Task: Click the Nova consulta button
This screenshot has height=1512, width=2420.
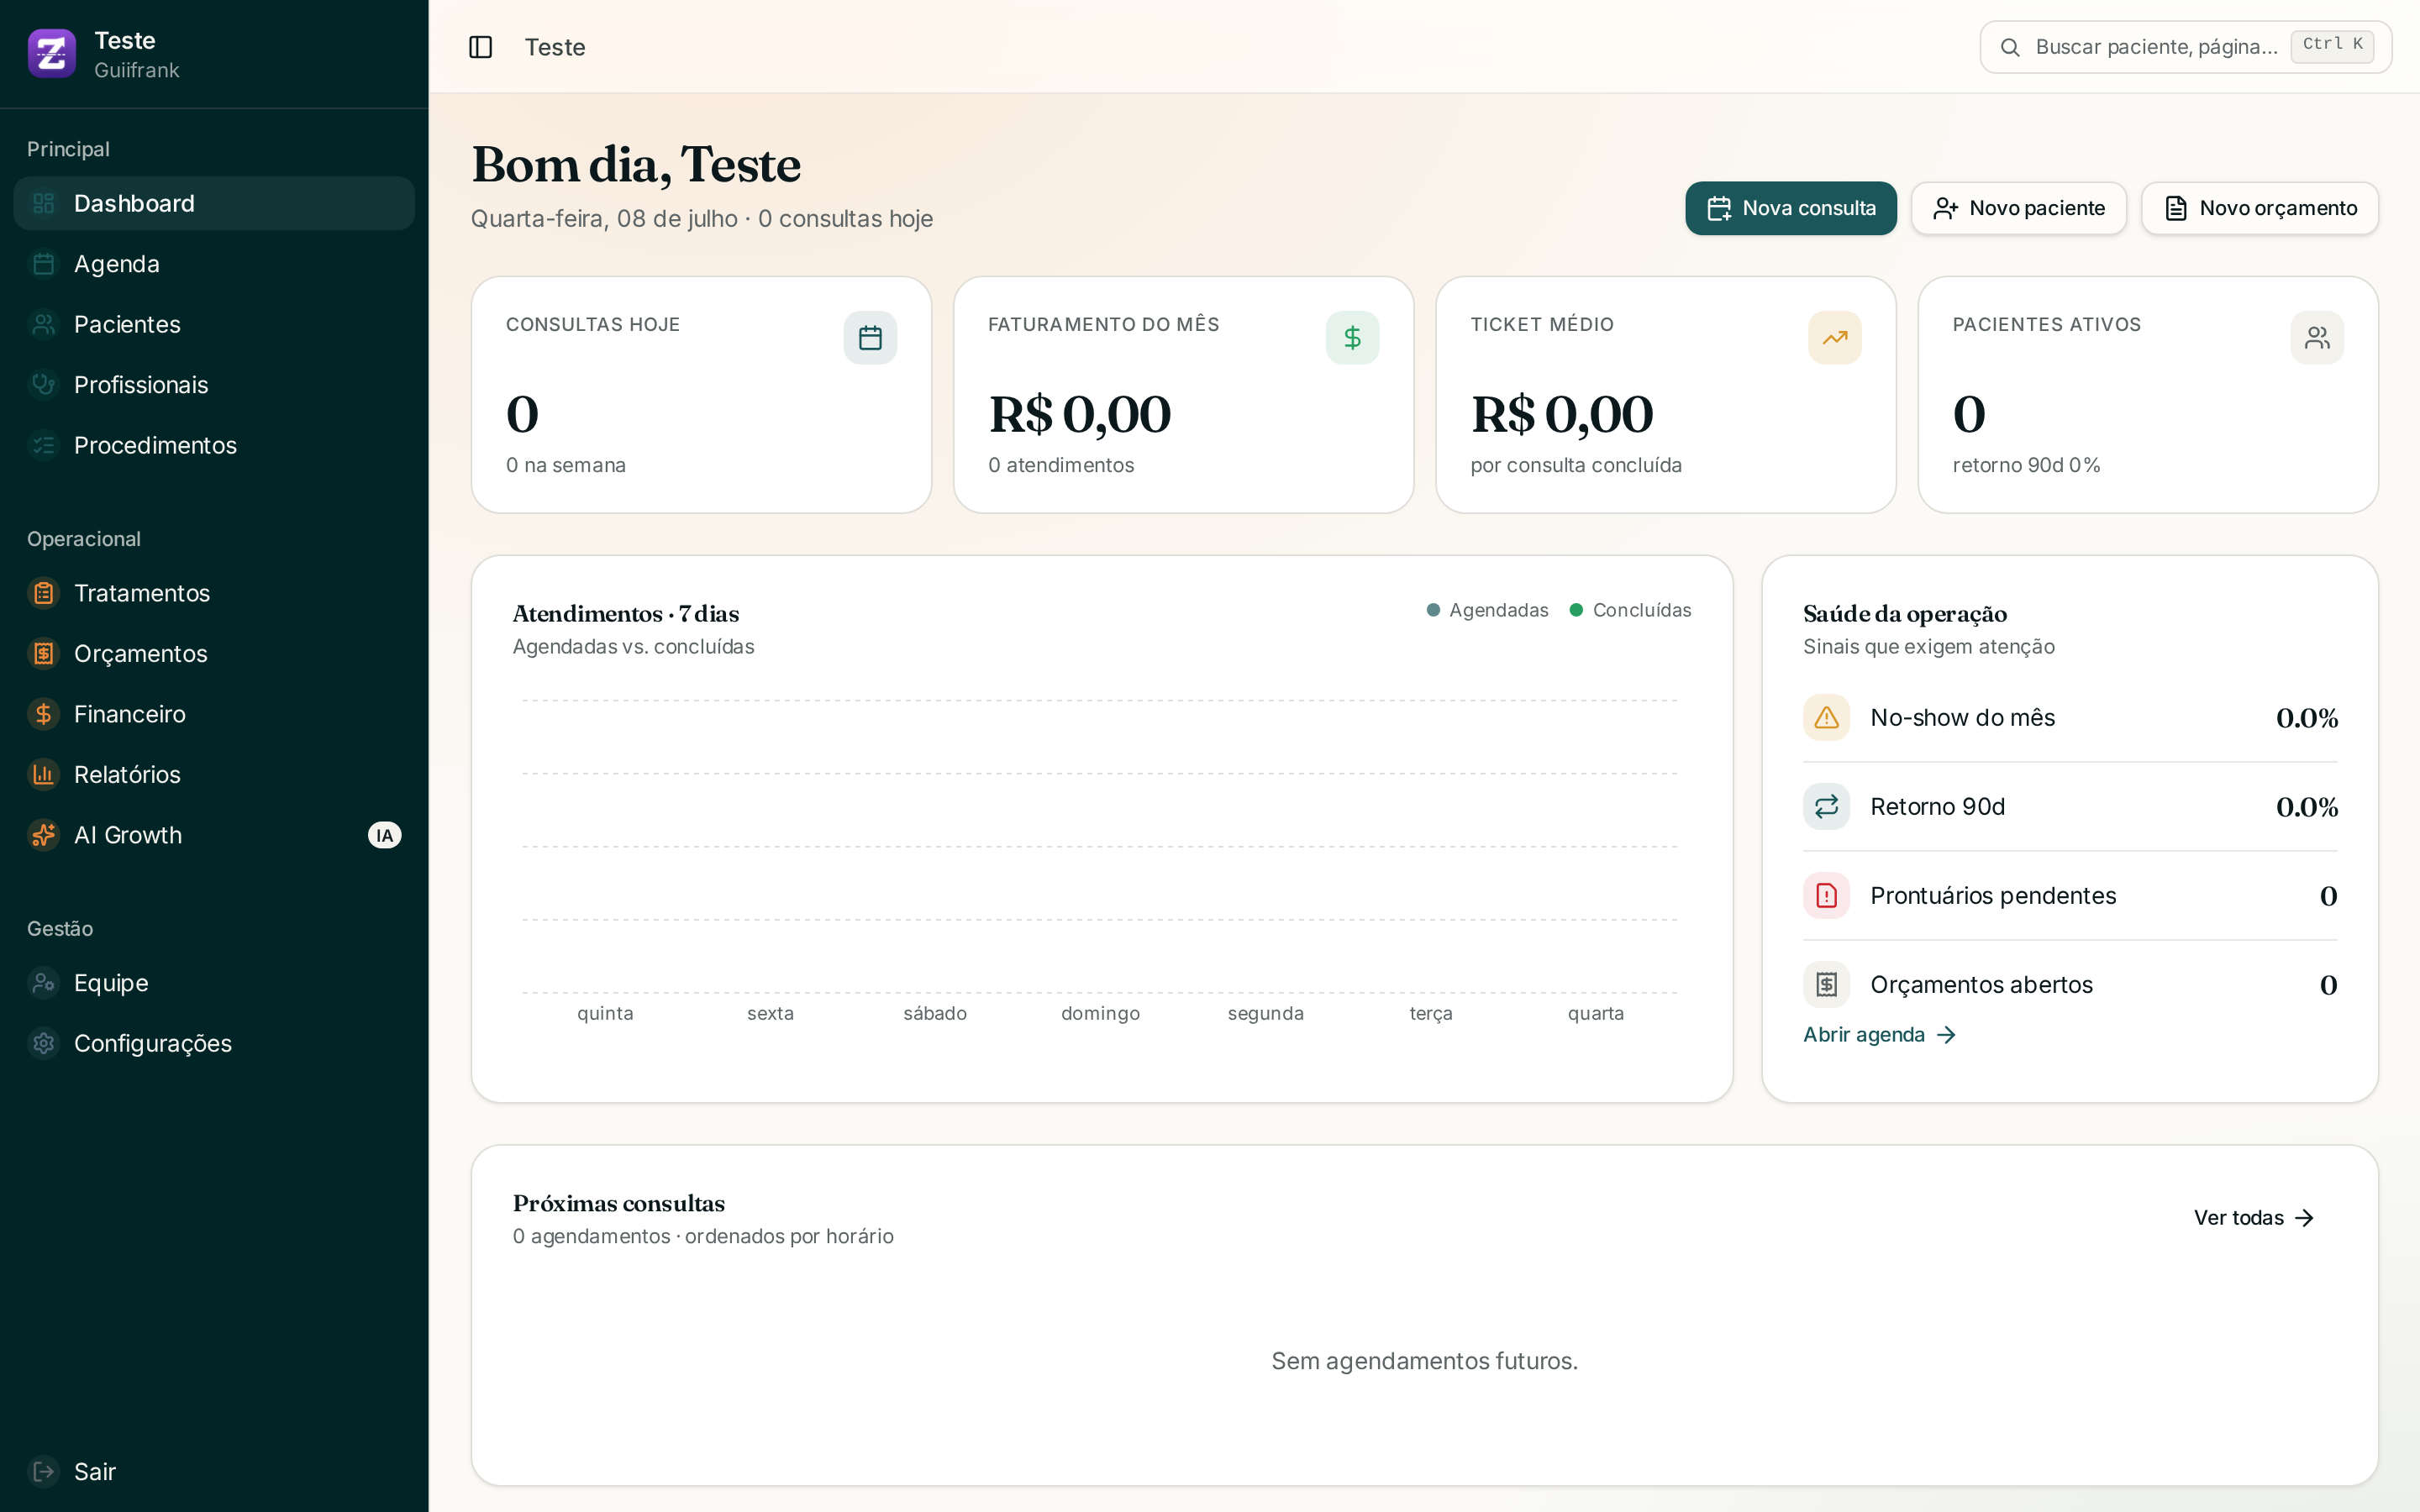Action: click(x=1790, y=208)
